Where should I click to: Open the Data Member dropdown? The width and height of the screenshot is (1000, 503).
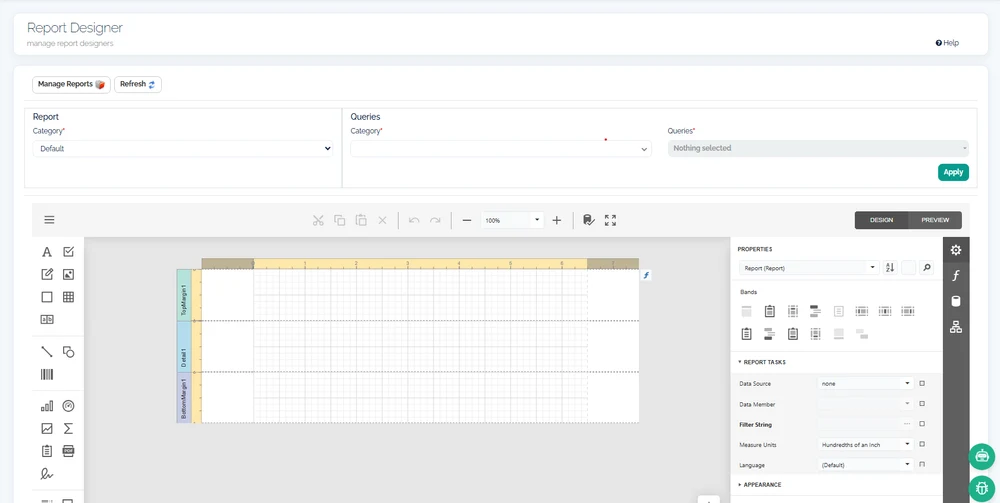coord(866,404)
